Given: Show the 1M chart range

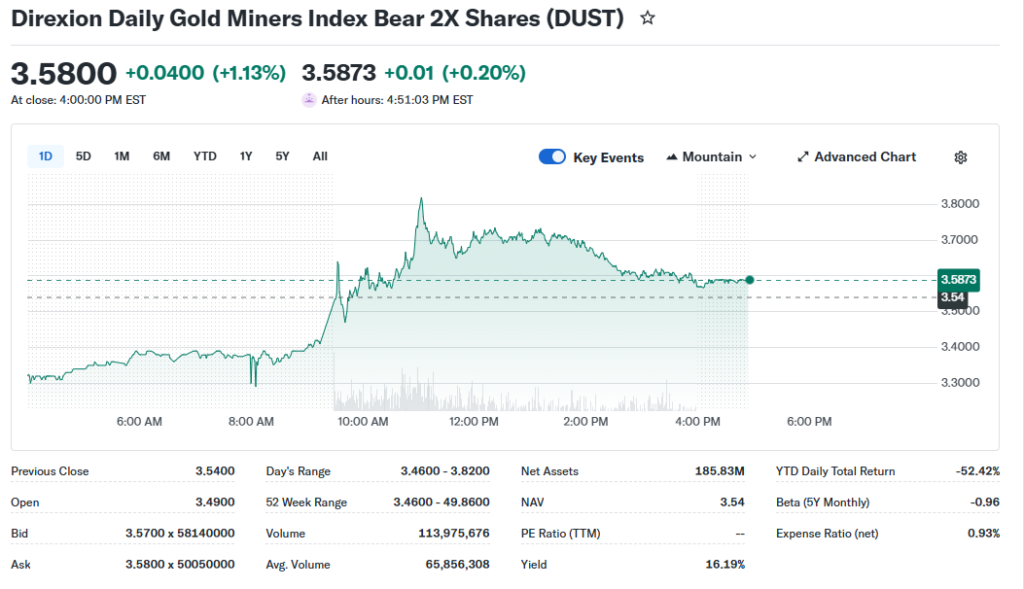Looking at the screenshot, I should pos(122,156).
